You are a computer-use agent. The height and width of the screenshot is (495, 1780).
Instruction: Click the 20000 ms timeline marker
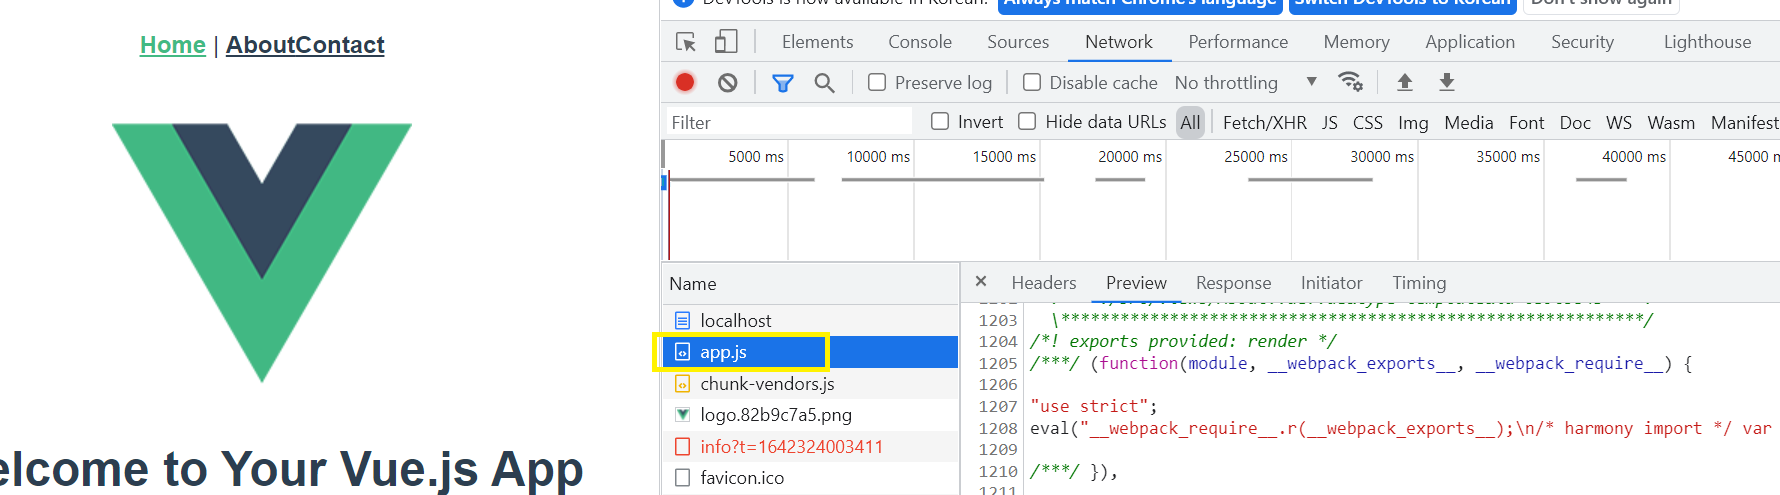[1130, 157]
